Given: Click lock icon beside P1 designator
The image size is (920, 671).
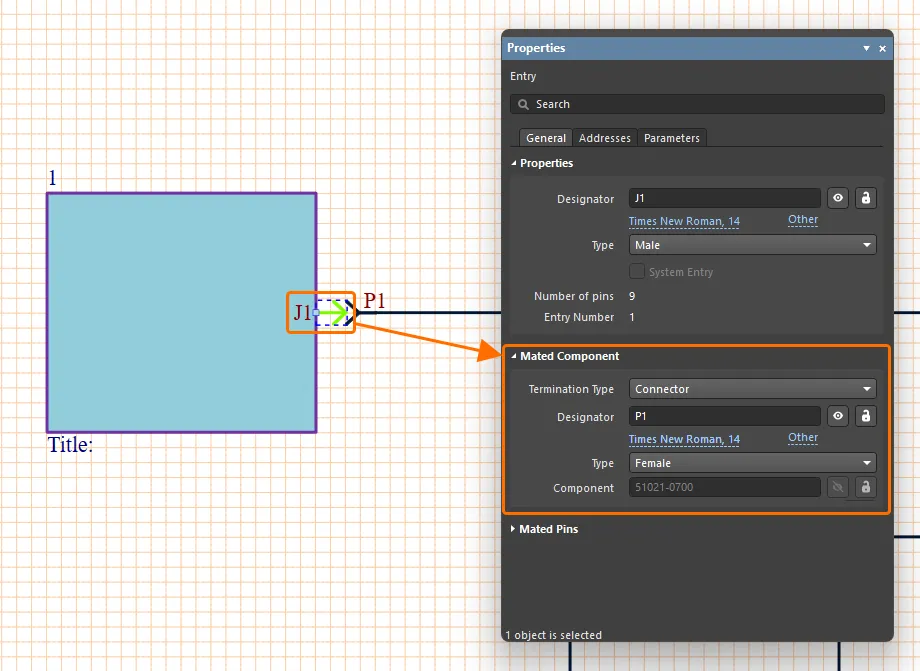Looking at the screenshot, I should pos(866,416).
